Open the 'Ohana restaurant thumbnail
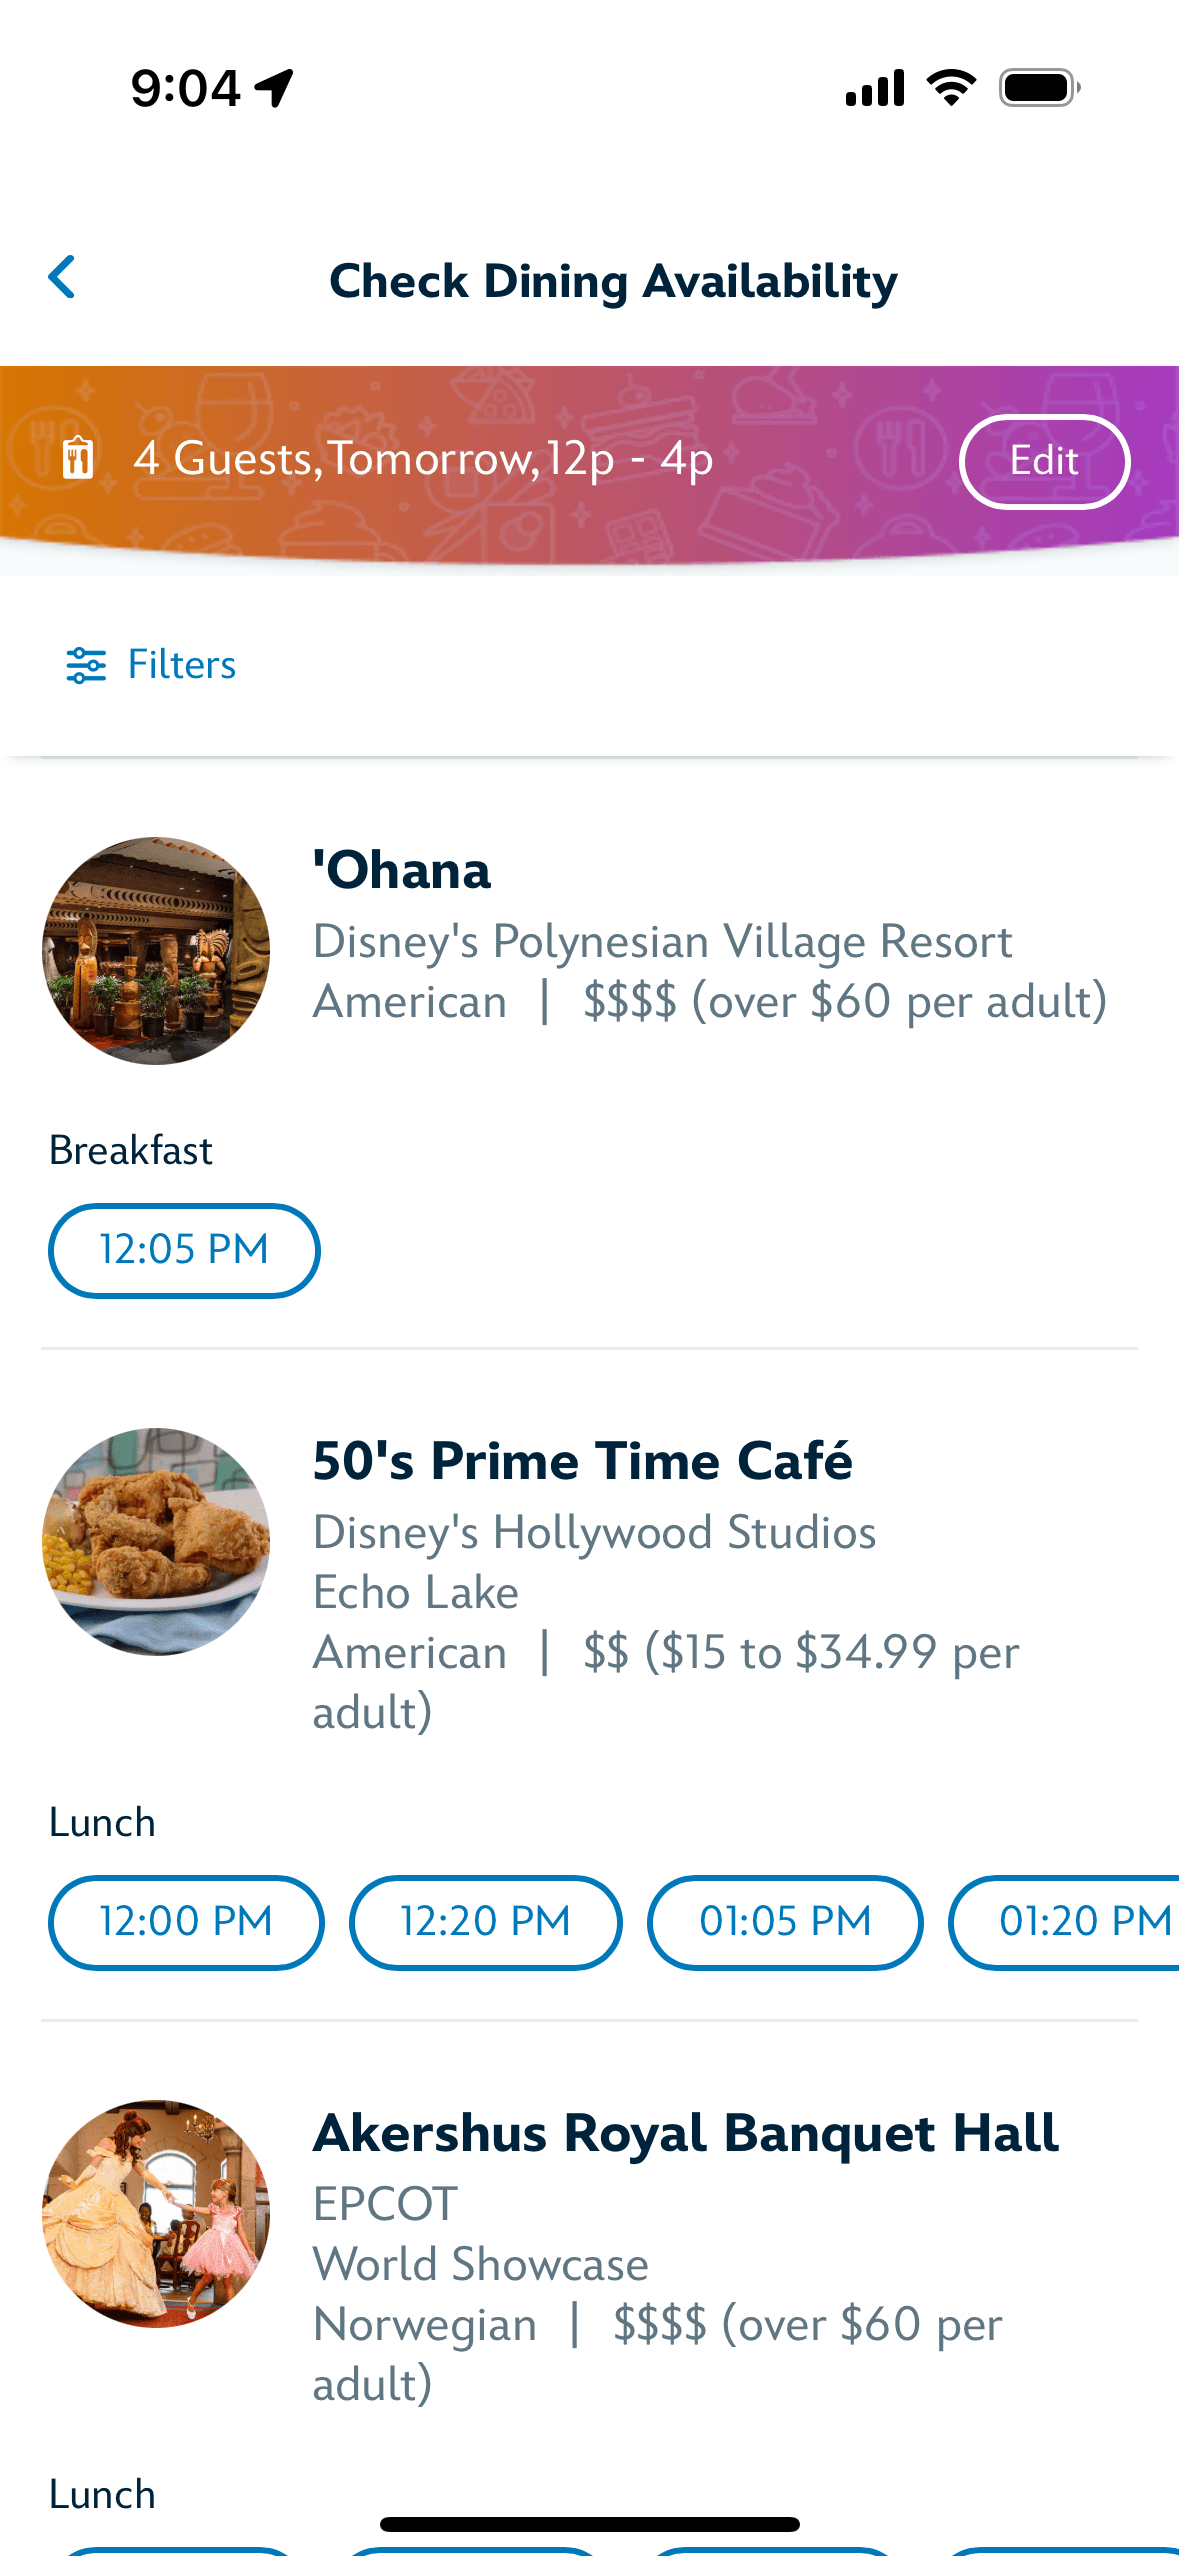Image resolution: width=1179 pixels, height=2556 pixels. pyautogui.click(x=156, y=951)
